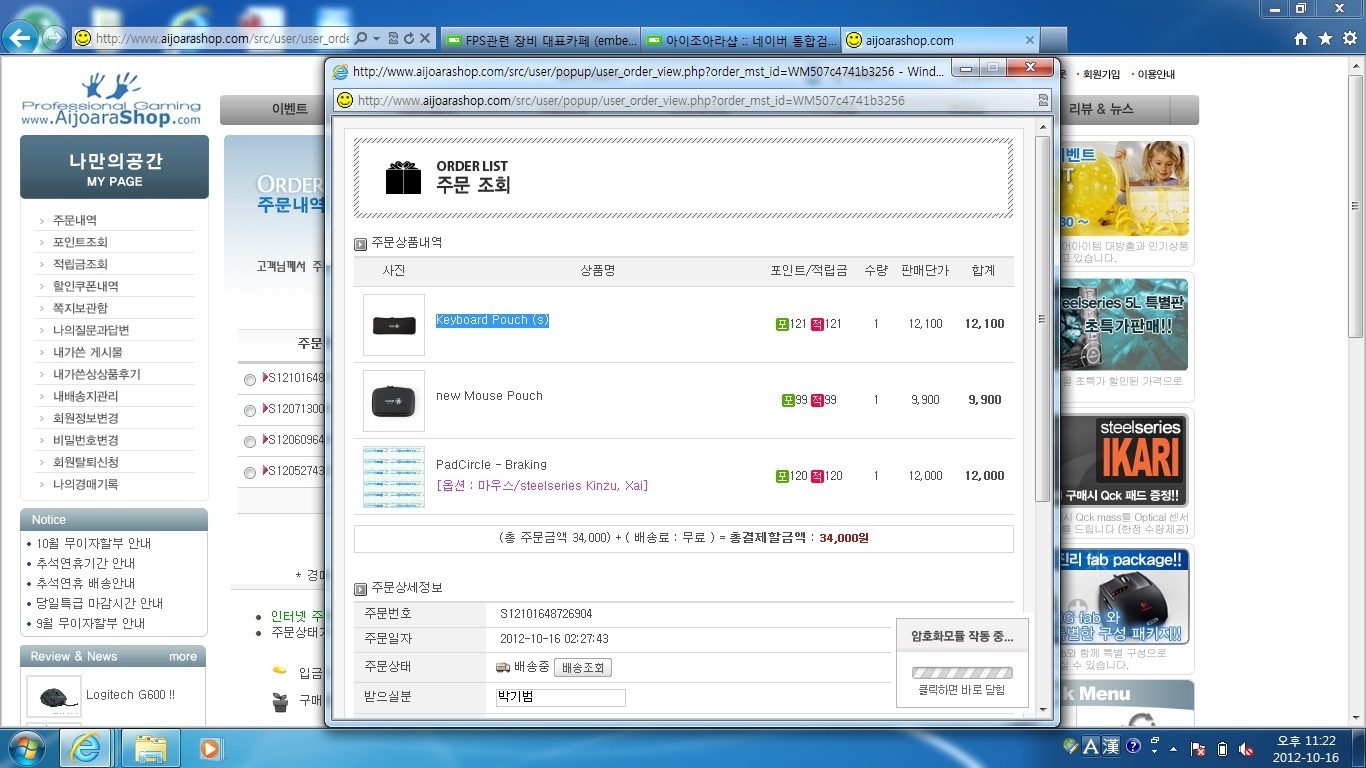Open notice 추석연휴 배송안내
This screenshot has width=1366, height=768.
(86, 583)
